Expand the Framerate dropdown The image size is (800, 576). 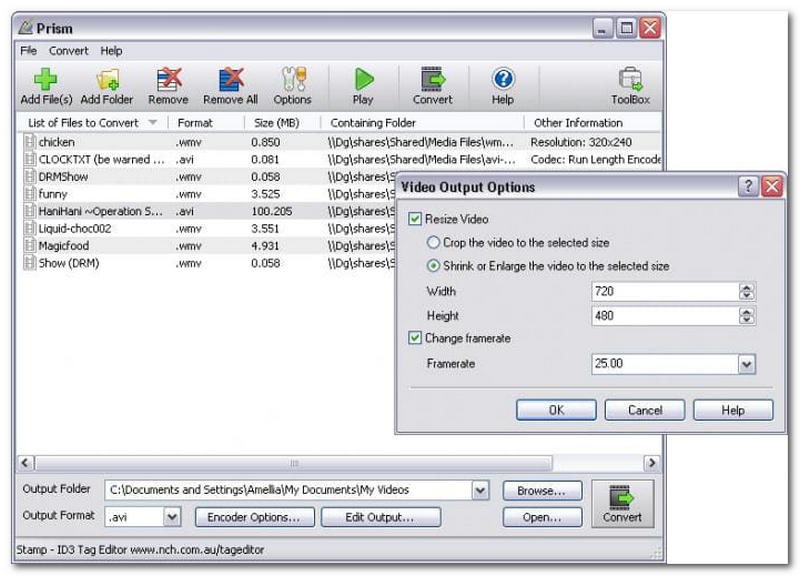pos(746,365)
